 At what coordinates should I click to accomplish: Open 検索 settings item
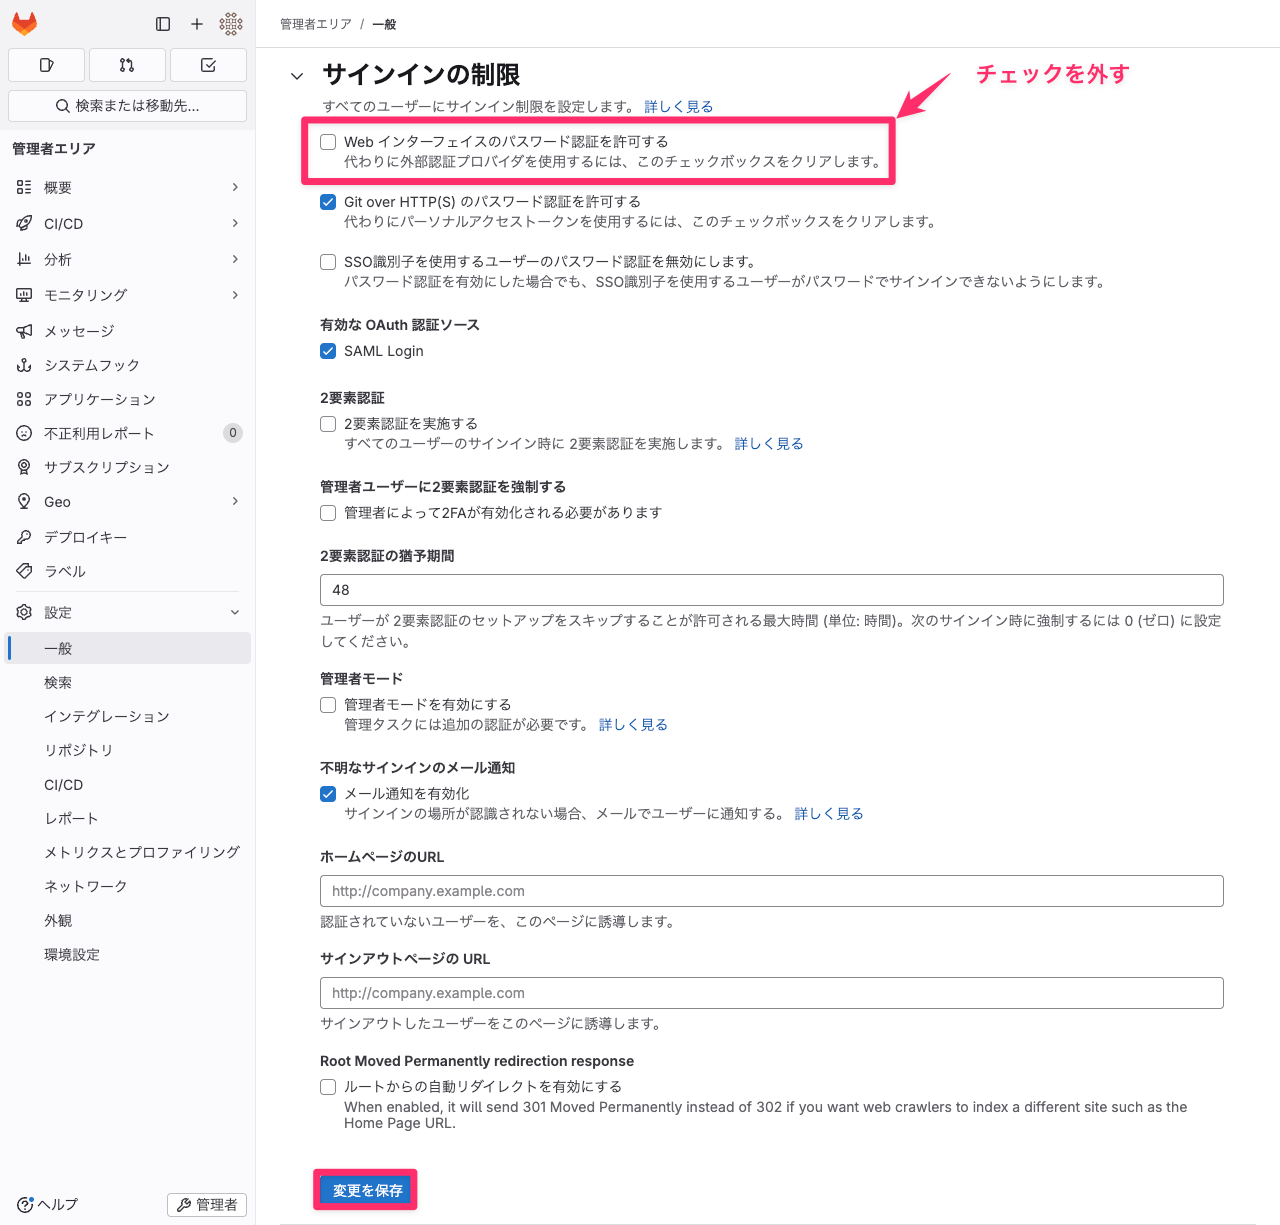point(128,682)
